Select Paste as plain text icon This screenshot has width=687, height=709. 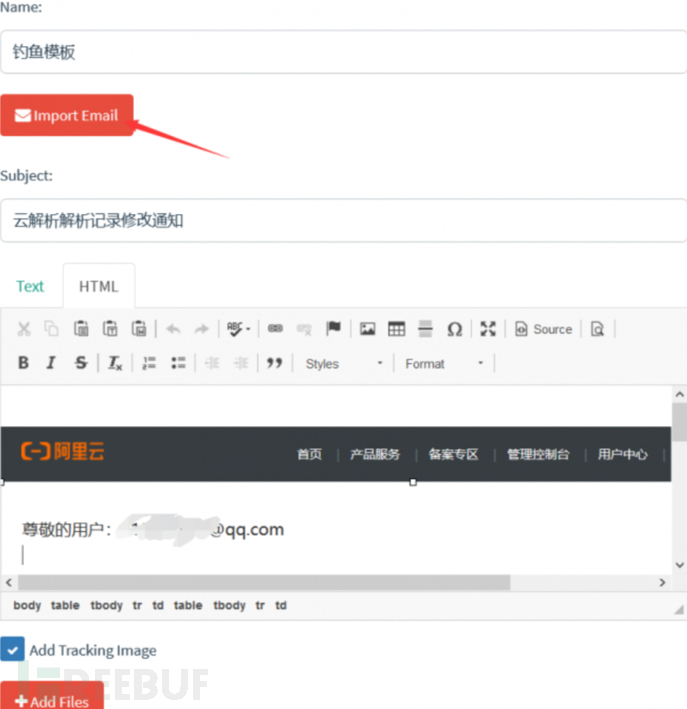tap(110, 329)
